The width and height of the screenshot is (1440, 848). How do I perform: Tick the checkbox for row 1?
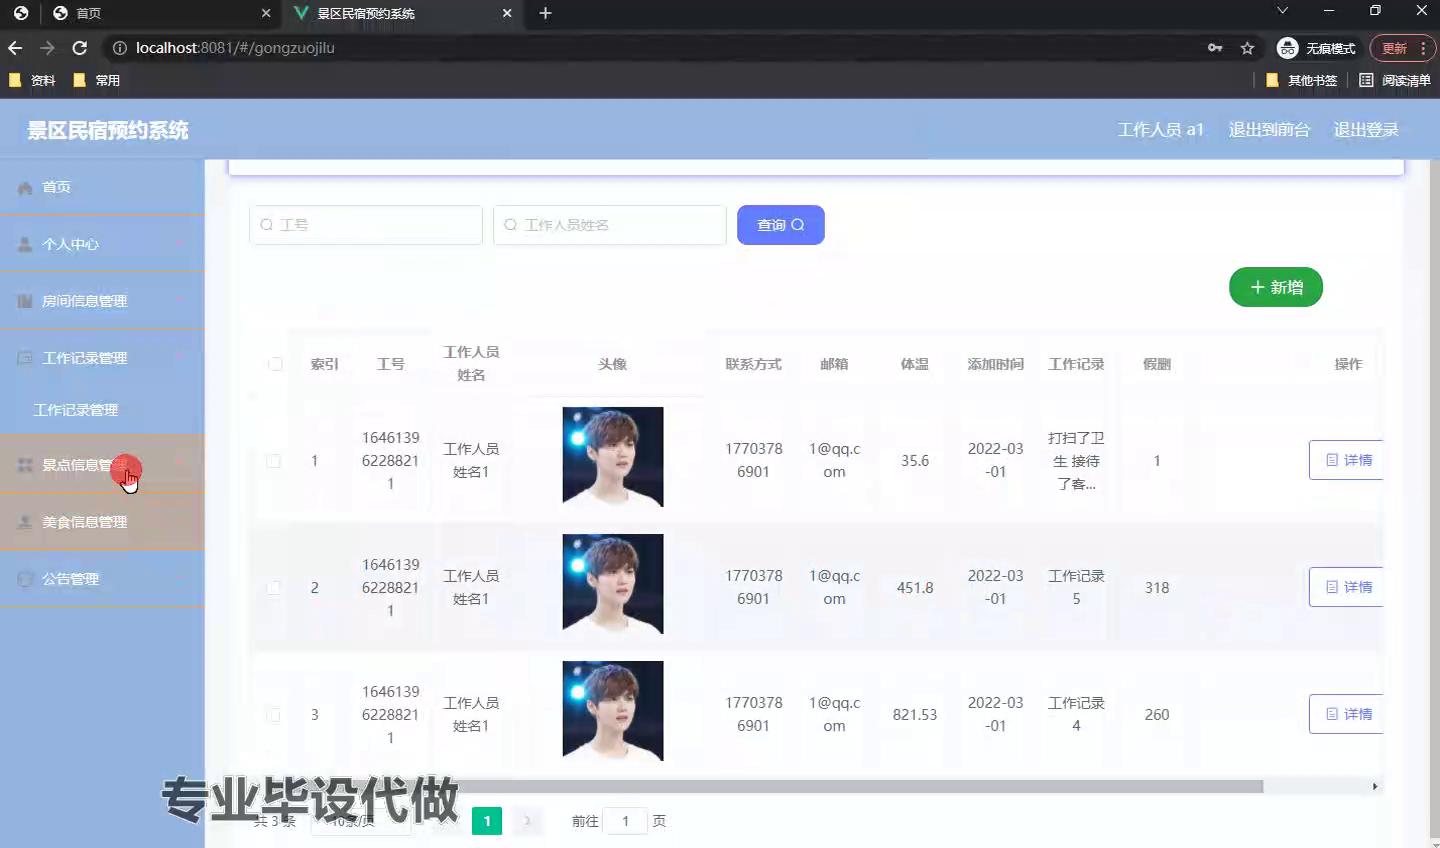(273, 461)
